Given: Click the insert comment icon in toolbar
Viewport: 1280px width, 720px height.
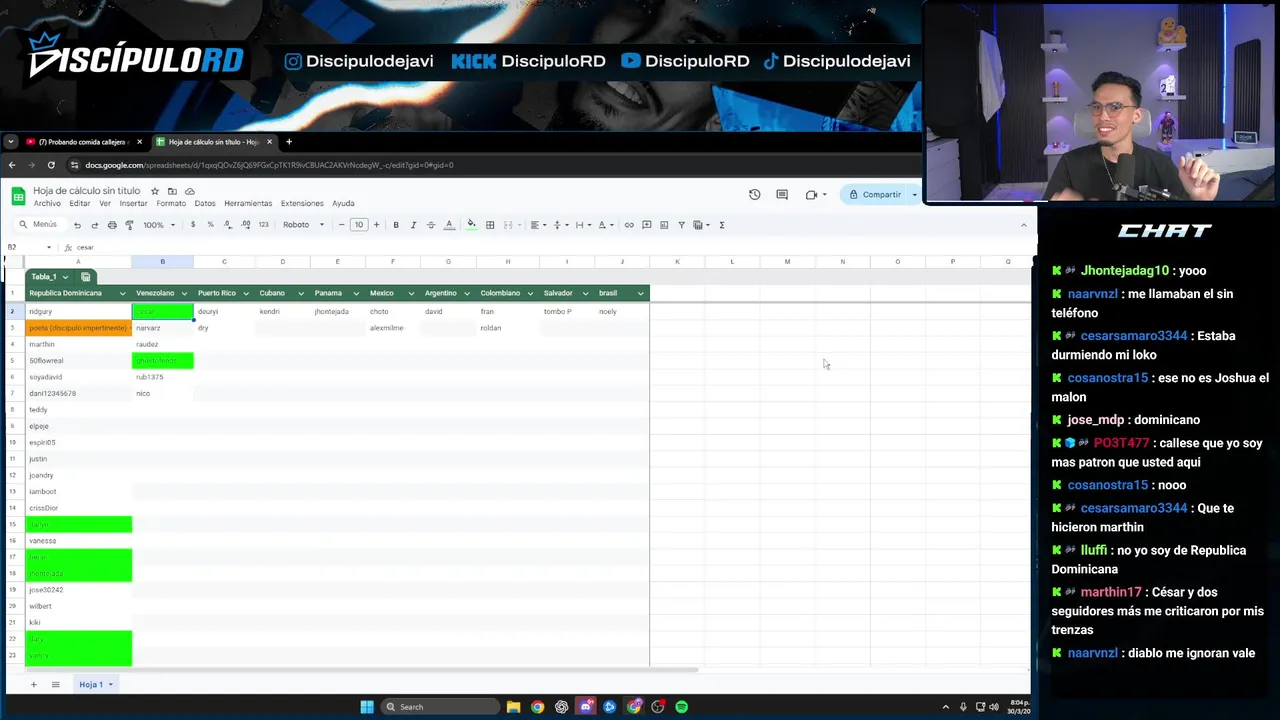Looking at the screenshot, I should [x=647, y=225].
